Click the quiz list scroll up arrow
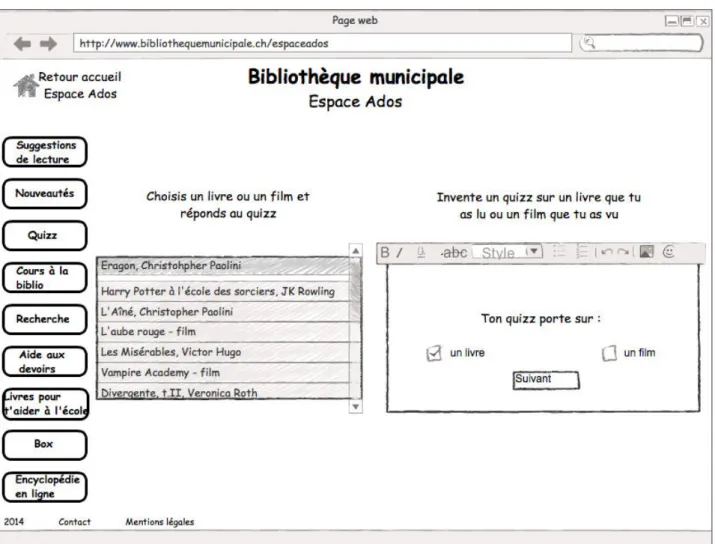This screenshot has height=544, width=715. [356, 251]
